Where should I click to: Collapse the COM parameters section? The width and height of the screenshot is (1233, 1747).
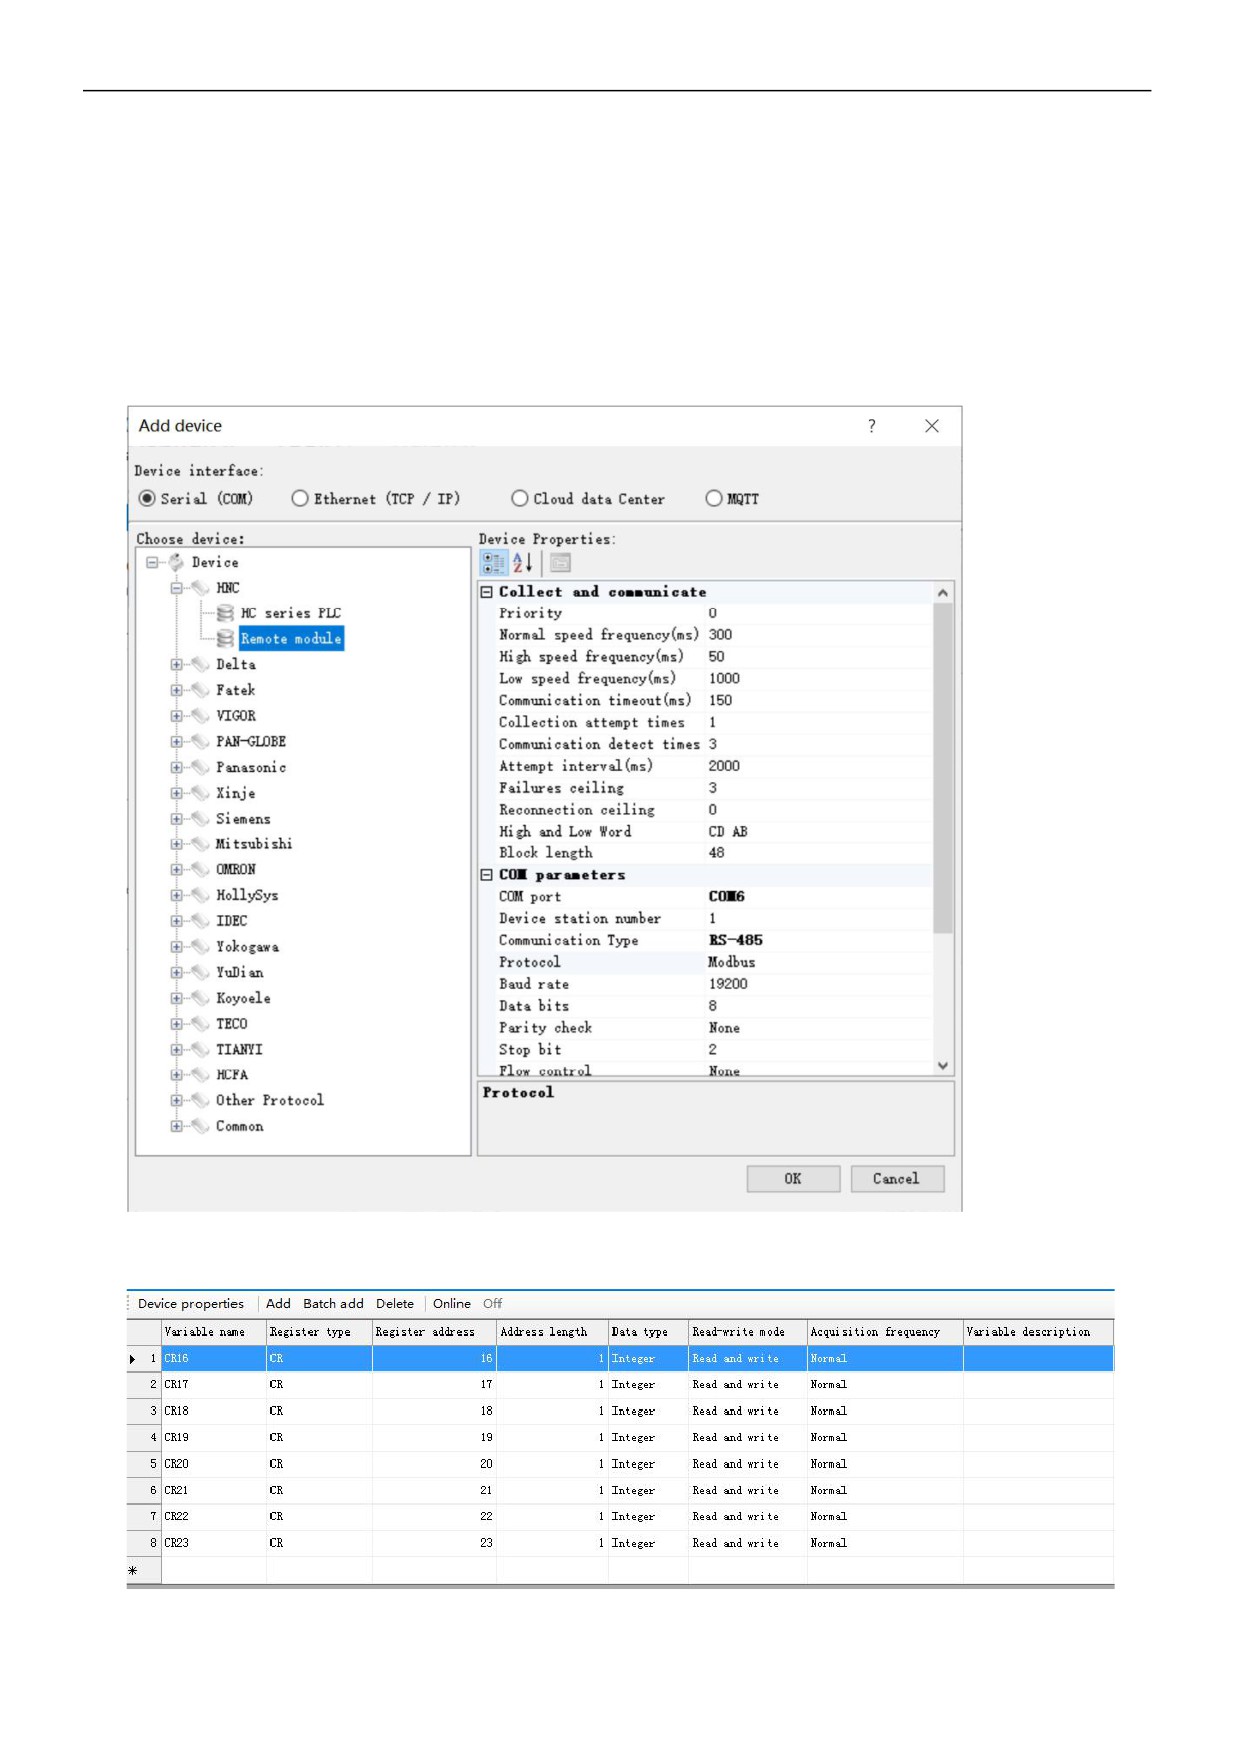point(487,875)
